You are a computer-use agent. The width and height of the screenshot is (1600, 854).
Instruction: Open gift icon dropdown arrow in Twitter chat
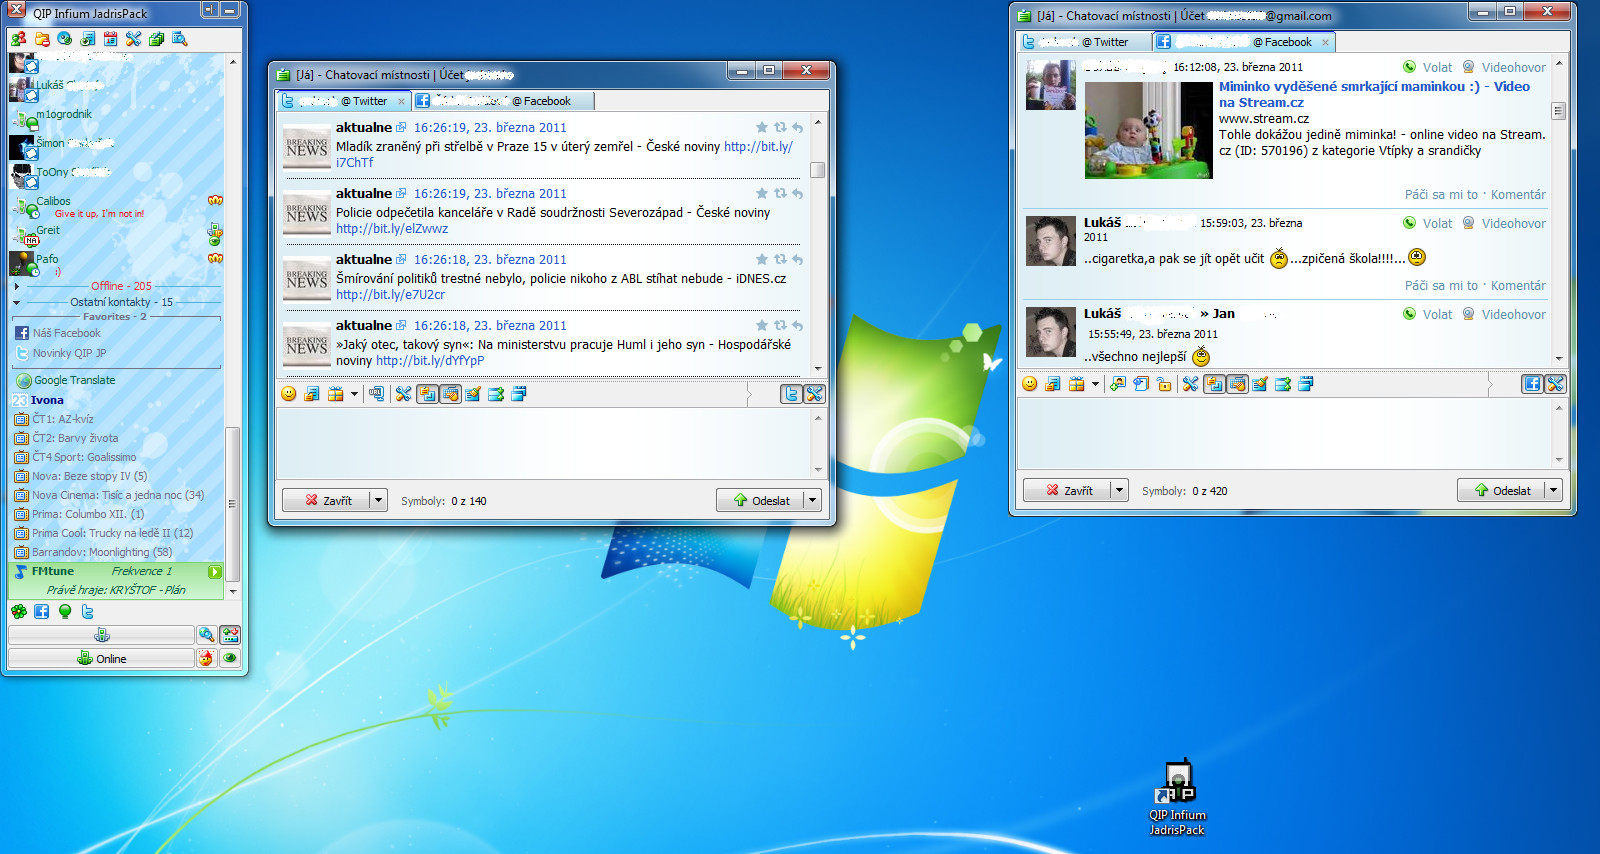(x=354, y=394)
